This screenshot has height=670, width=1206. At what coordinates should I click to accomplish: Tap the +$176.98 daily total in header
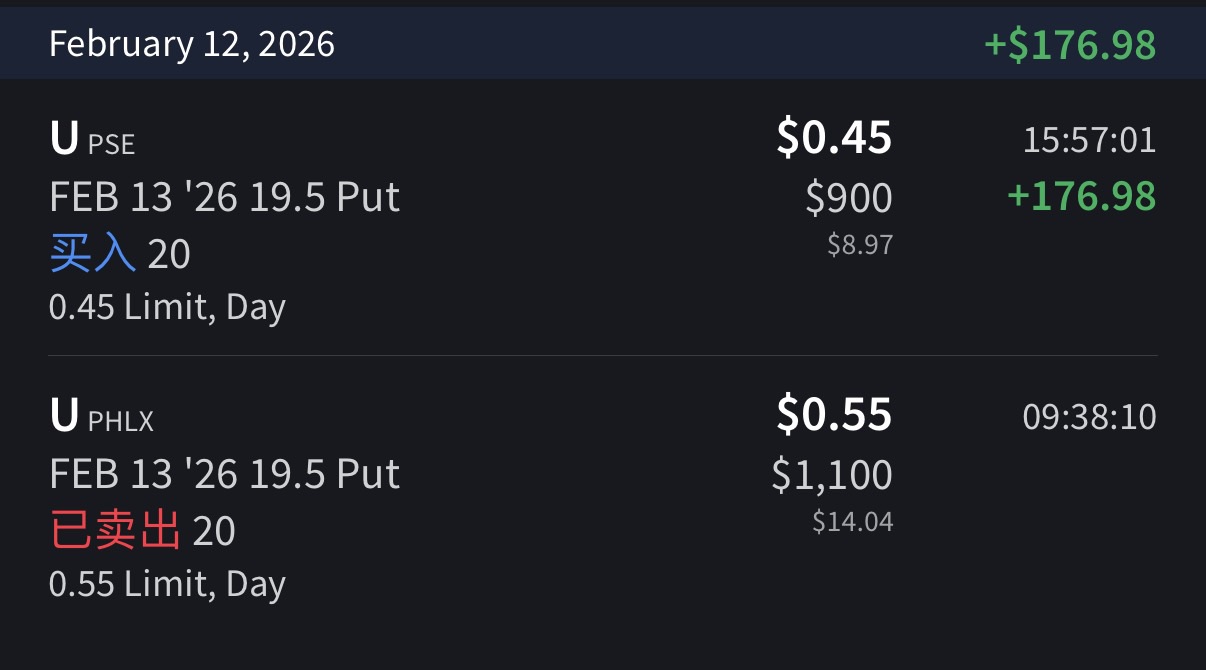click(x=1069, y=45)
